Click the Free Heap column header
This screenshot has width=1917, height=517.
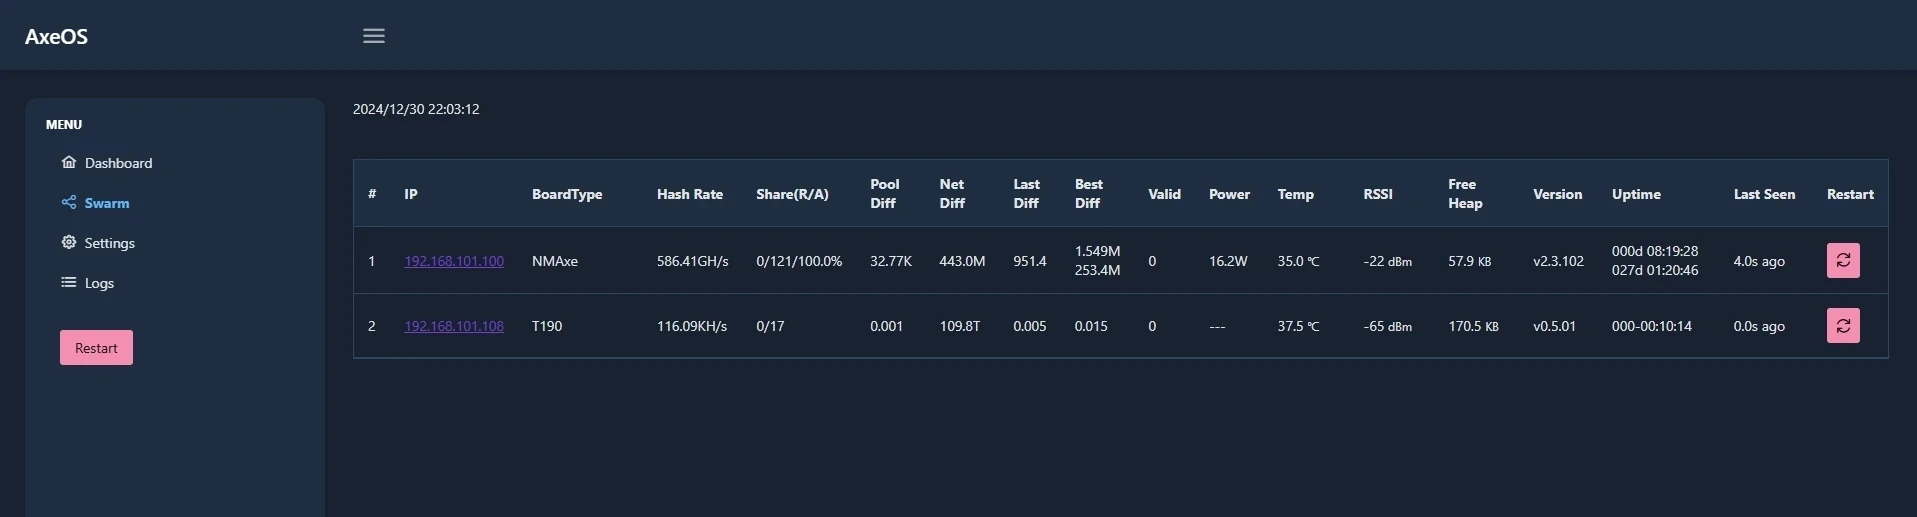point(1465,193)
